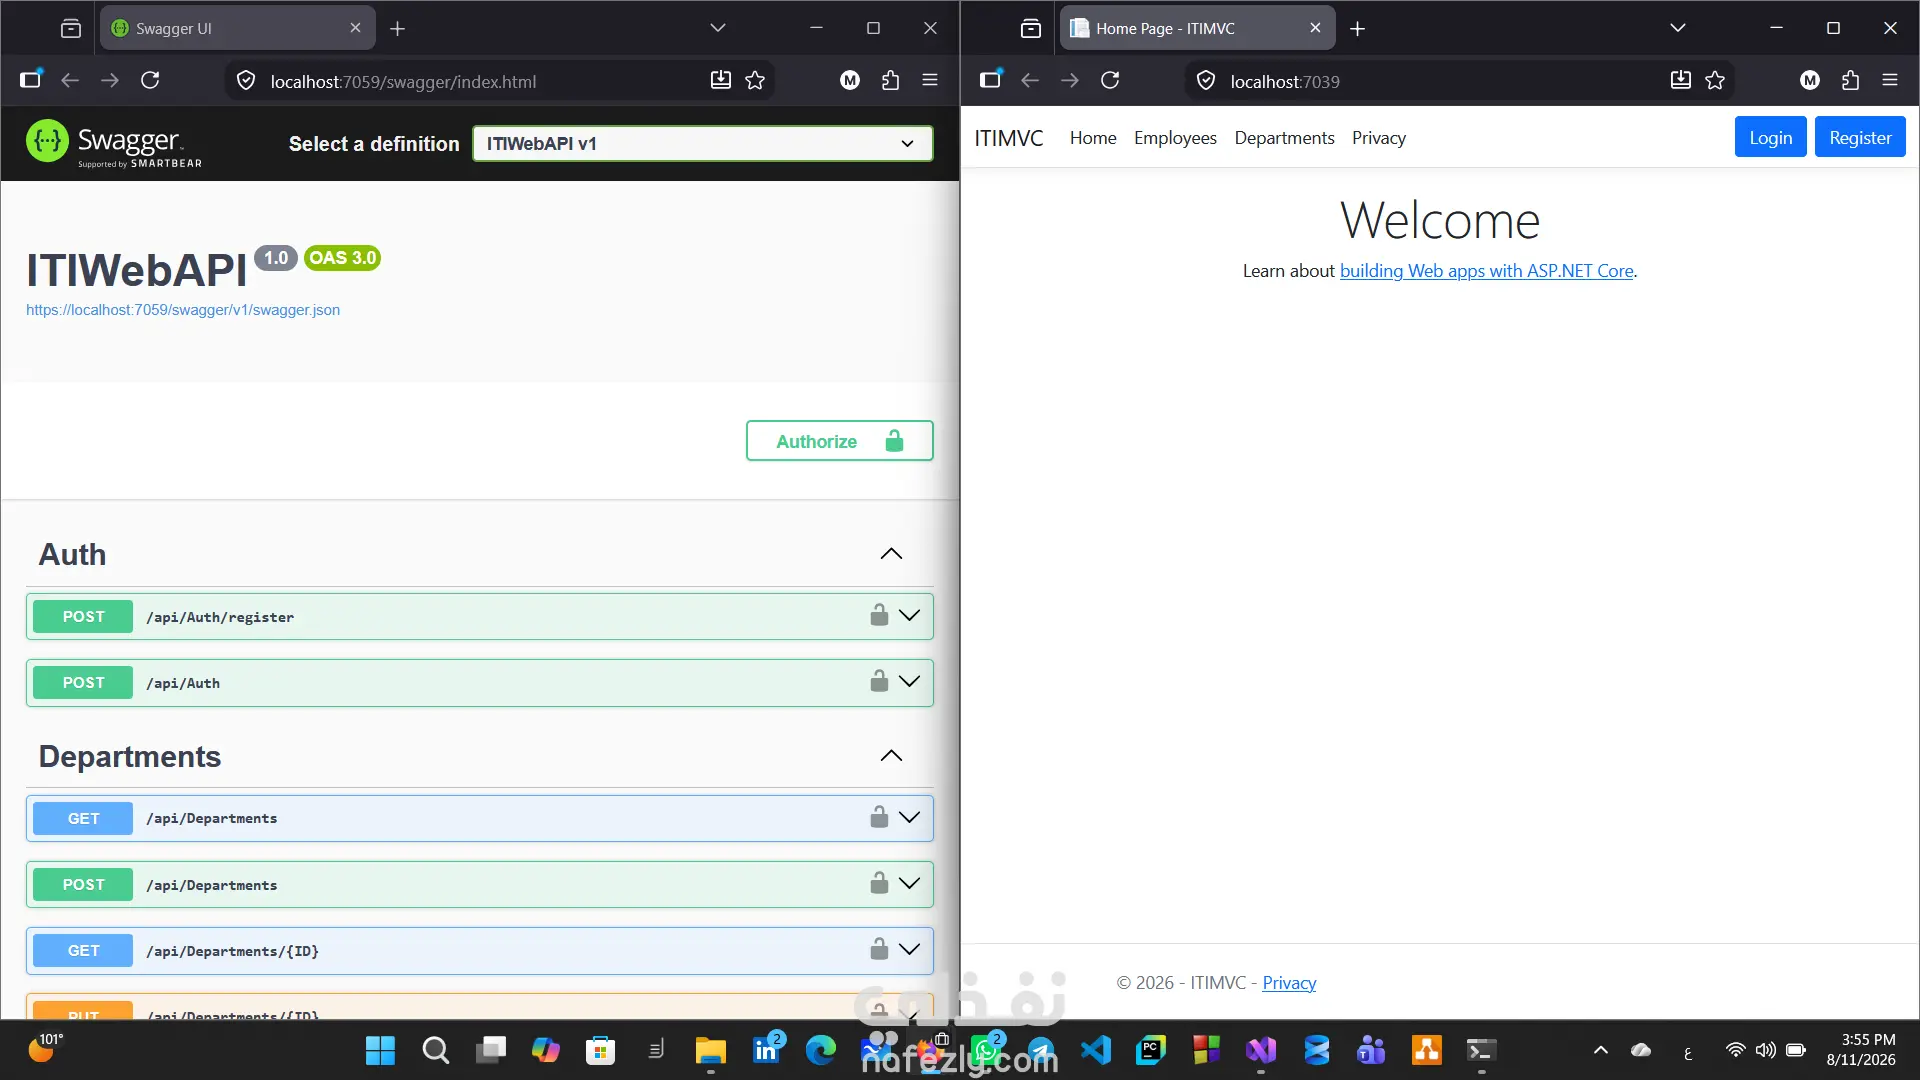1920x1080 pixels.
Task: Expand the POST /api/Auth/register chevron
Action: (x=909, y=616)
